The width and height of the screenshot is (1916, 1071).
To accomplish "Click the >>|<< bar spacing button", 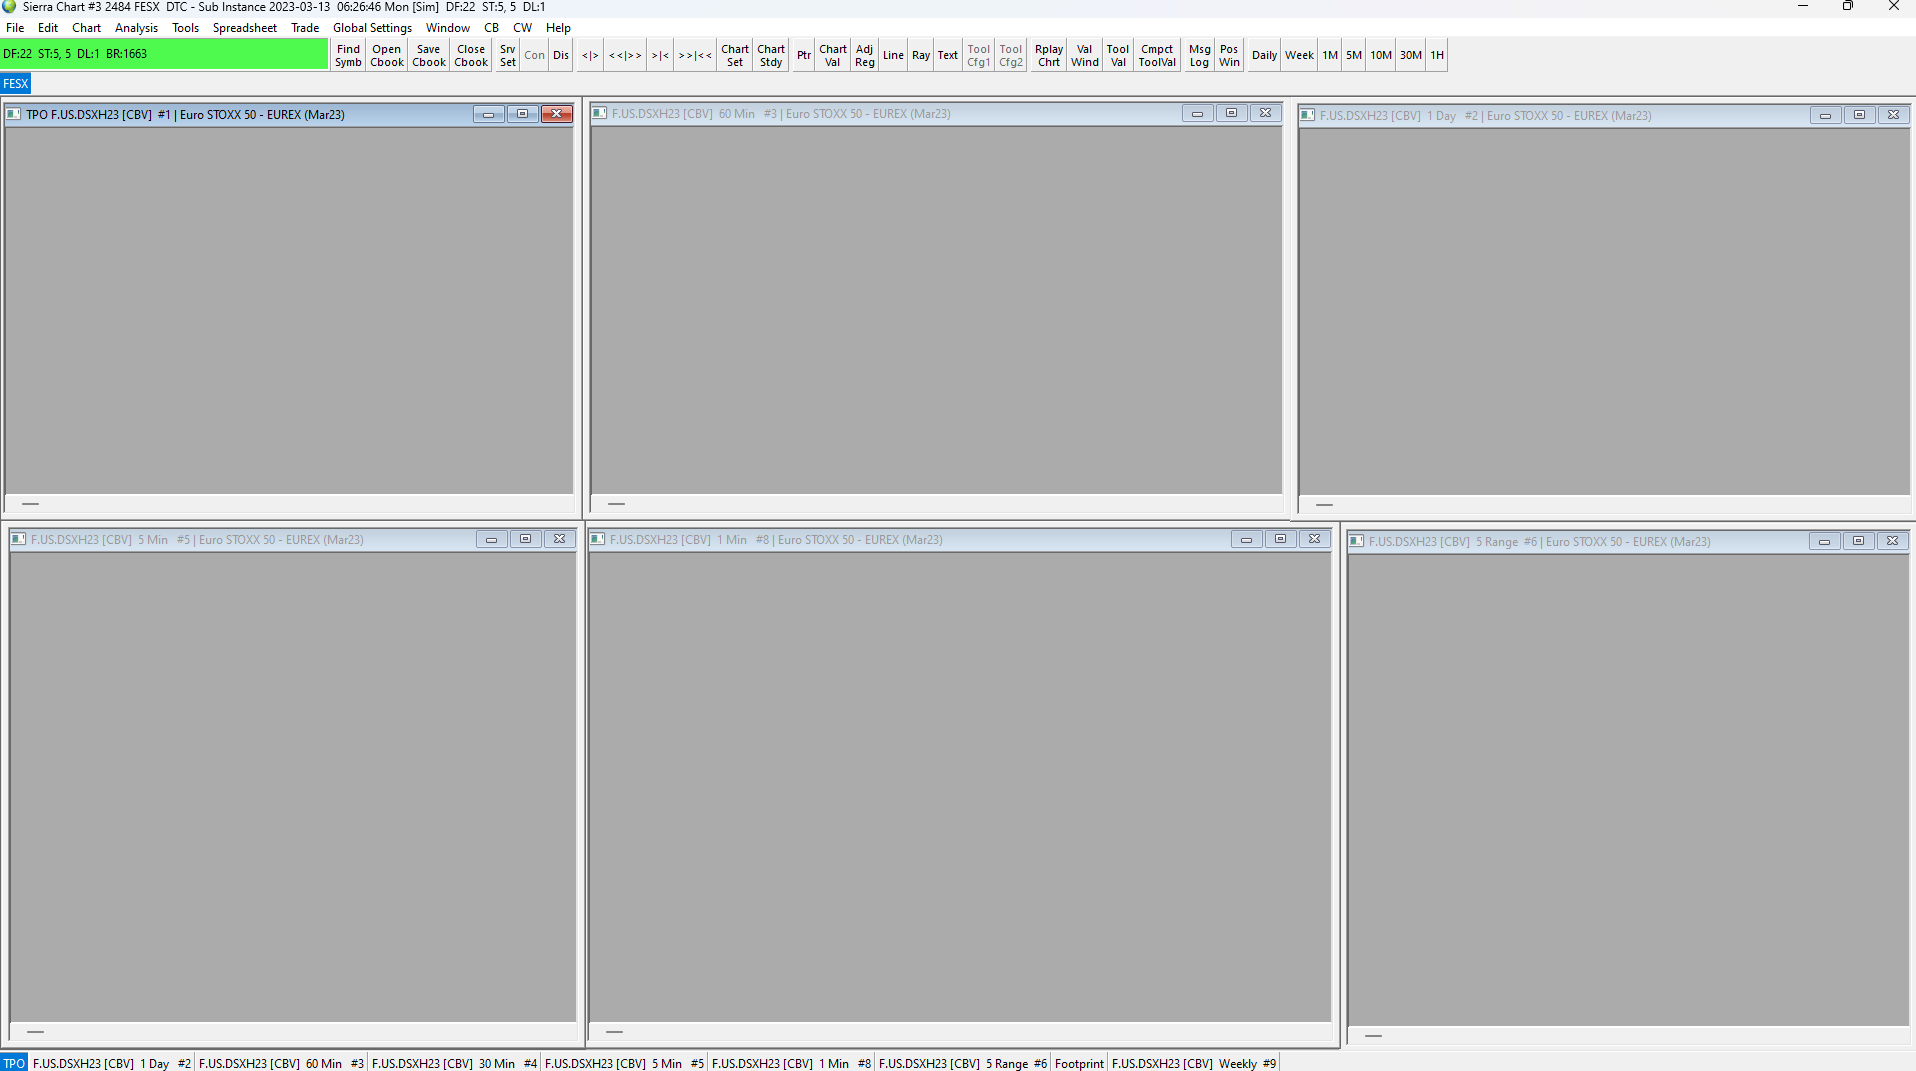I will click(x=695, y=55).
